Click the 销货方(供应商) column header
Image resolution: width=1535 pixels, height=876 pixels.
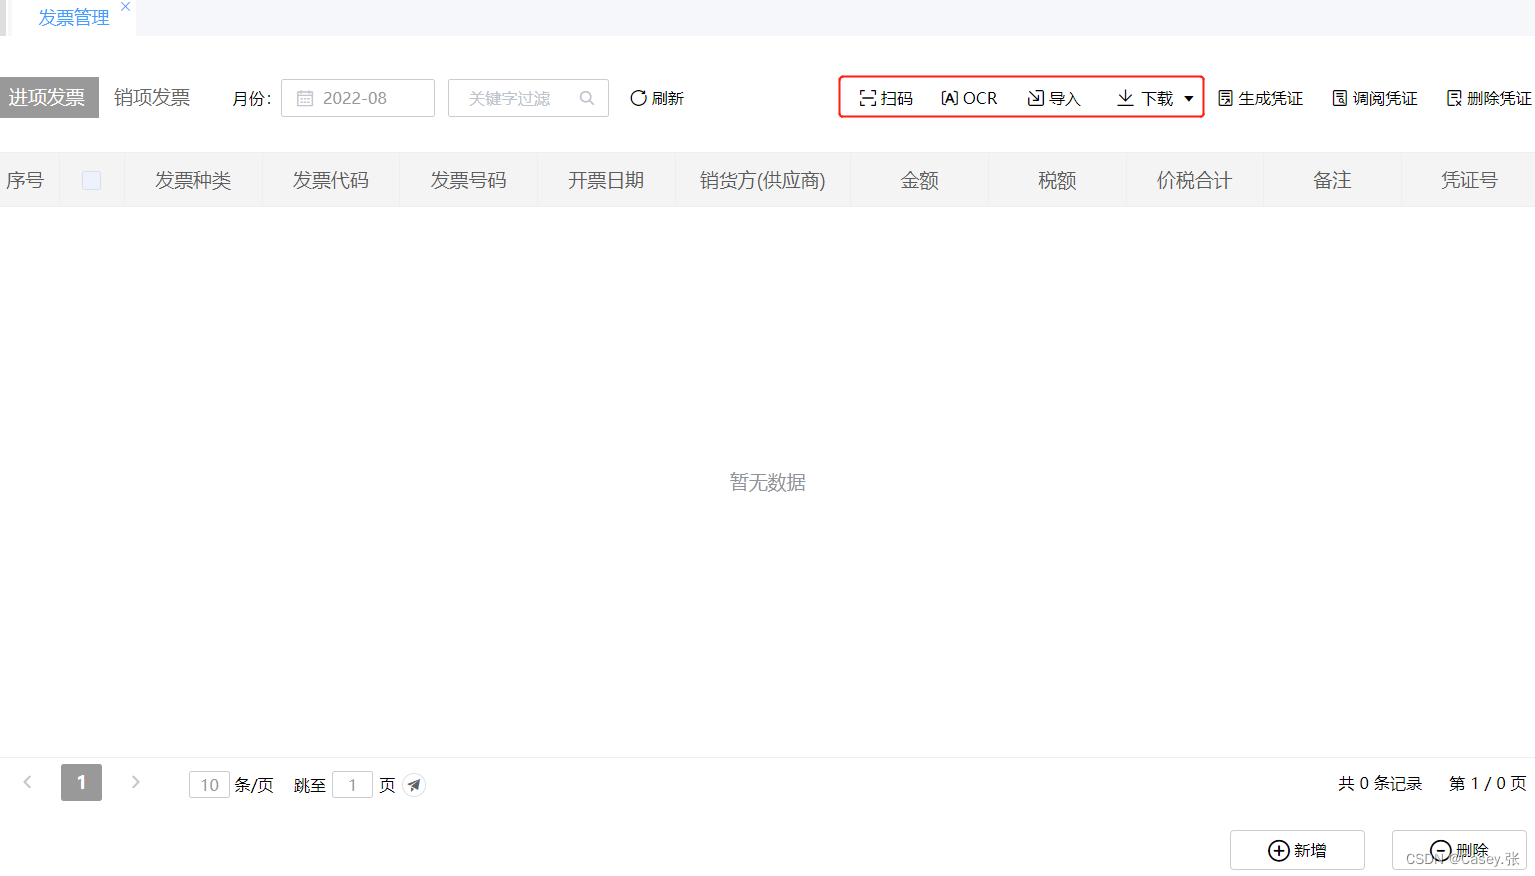pos(763,180)
